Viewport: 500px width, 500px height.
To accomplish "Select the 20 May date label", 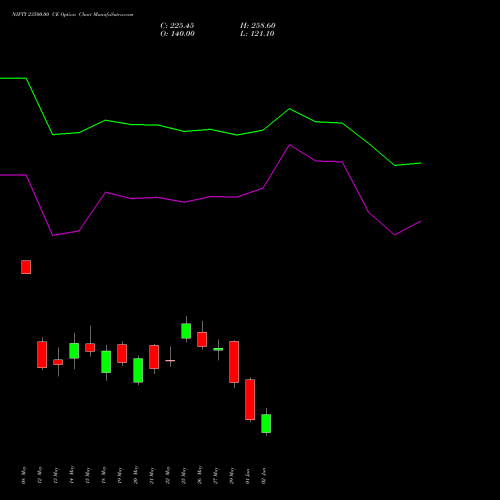I will [136, 475].
